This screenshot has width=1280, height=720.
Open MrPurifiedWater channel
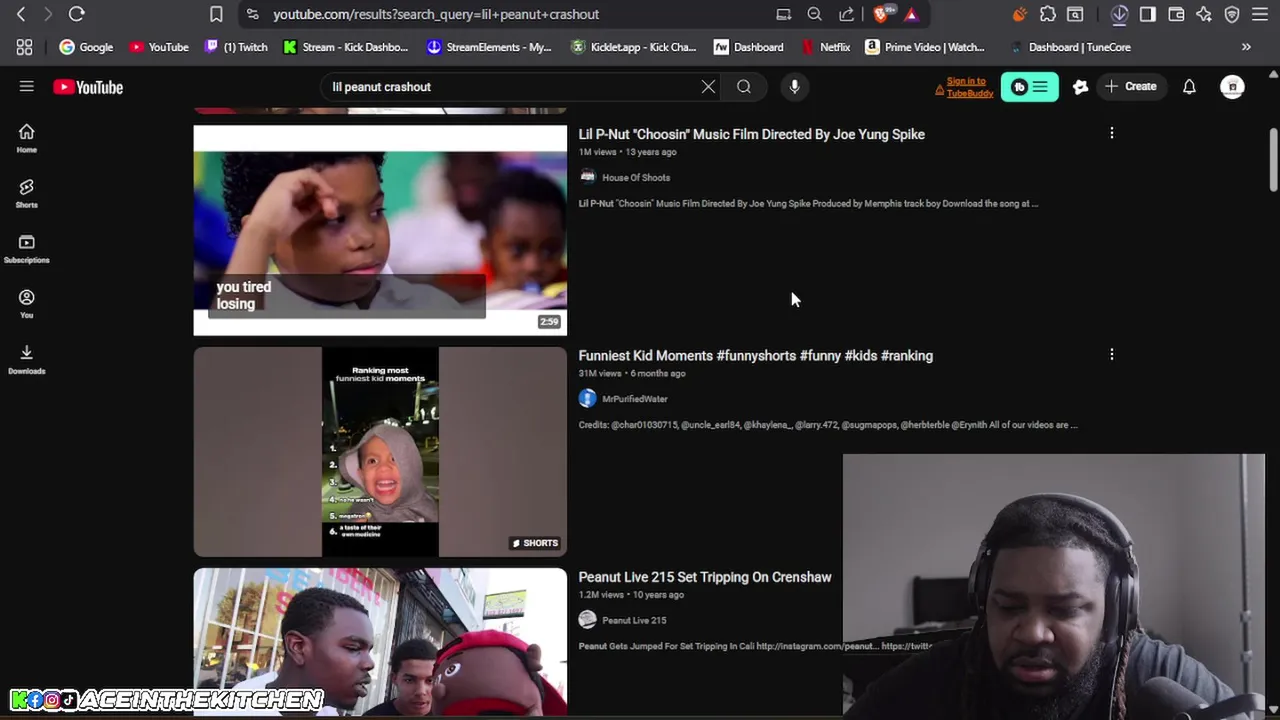[x=635, y=399]
